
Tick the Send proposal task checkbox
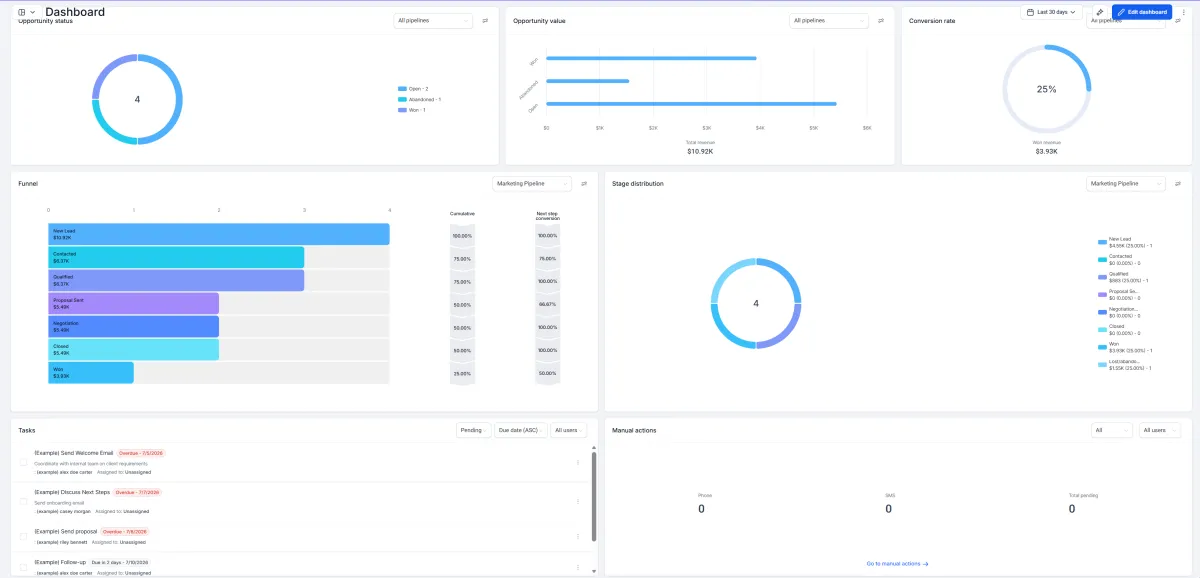24,536
